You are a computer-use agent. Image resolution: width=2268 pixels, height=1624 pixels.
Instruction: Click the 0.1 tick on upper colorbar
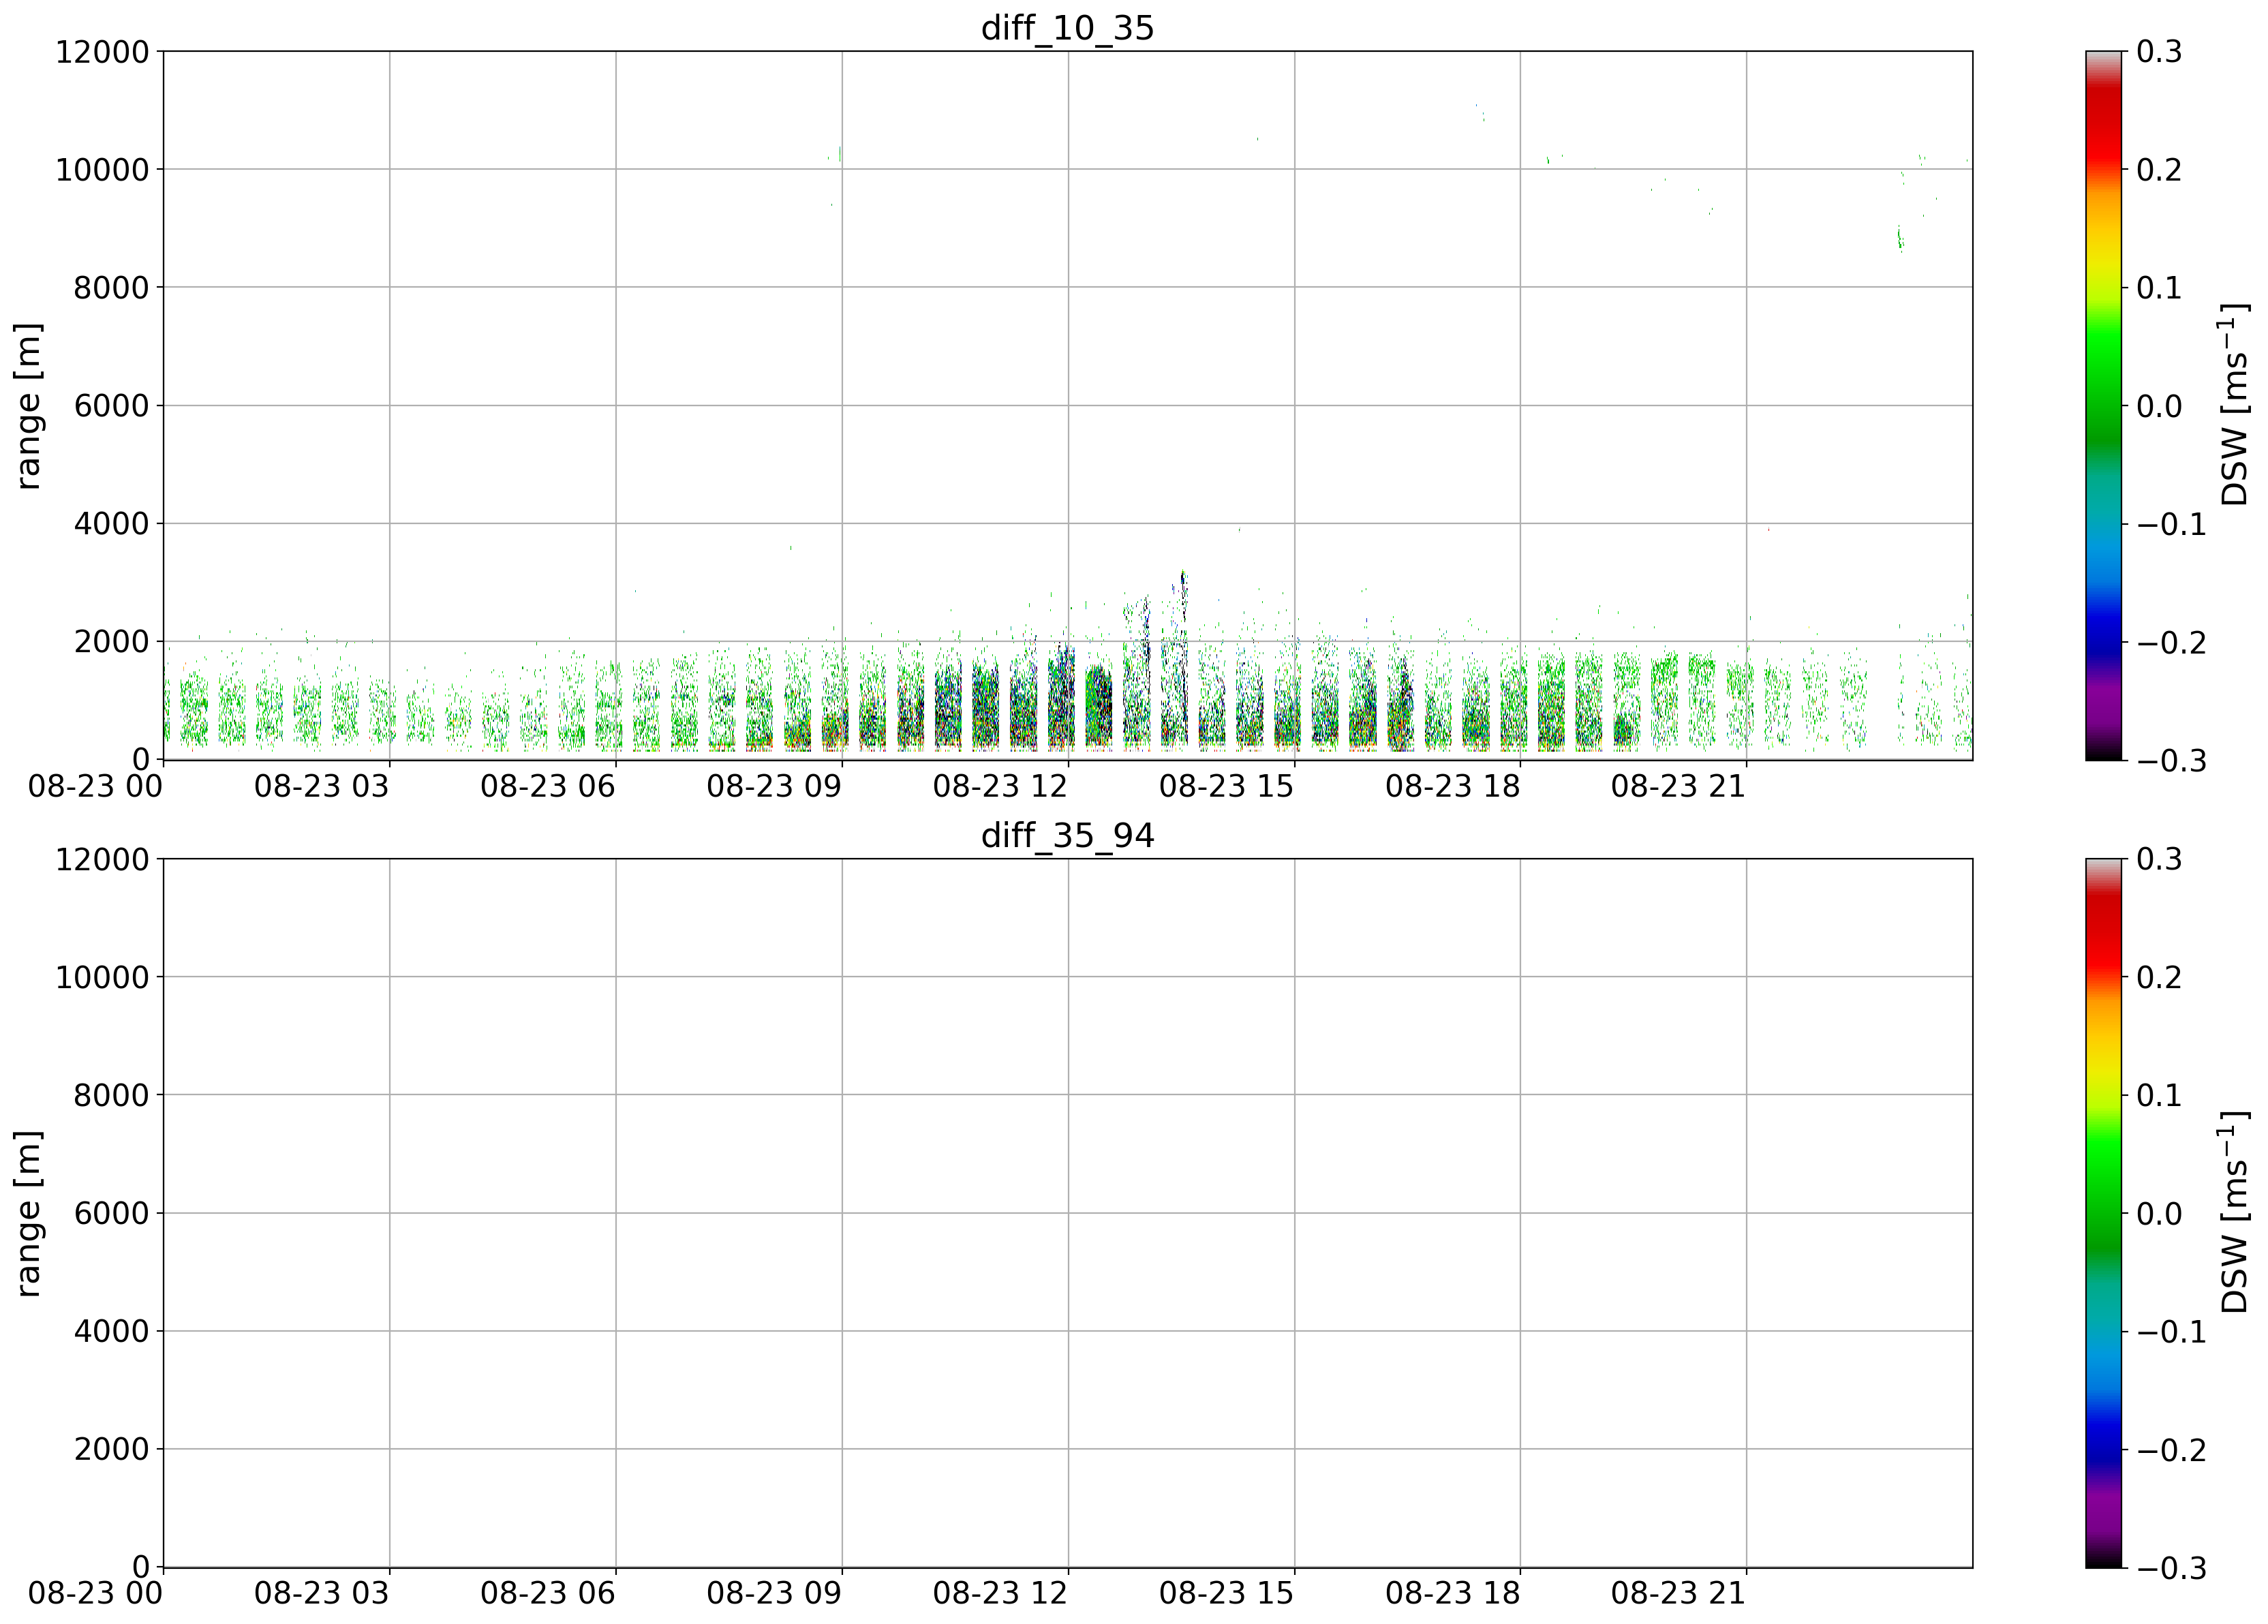coord(2159,288)
